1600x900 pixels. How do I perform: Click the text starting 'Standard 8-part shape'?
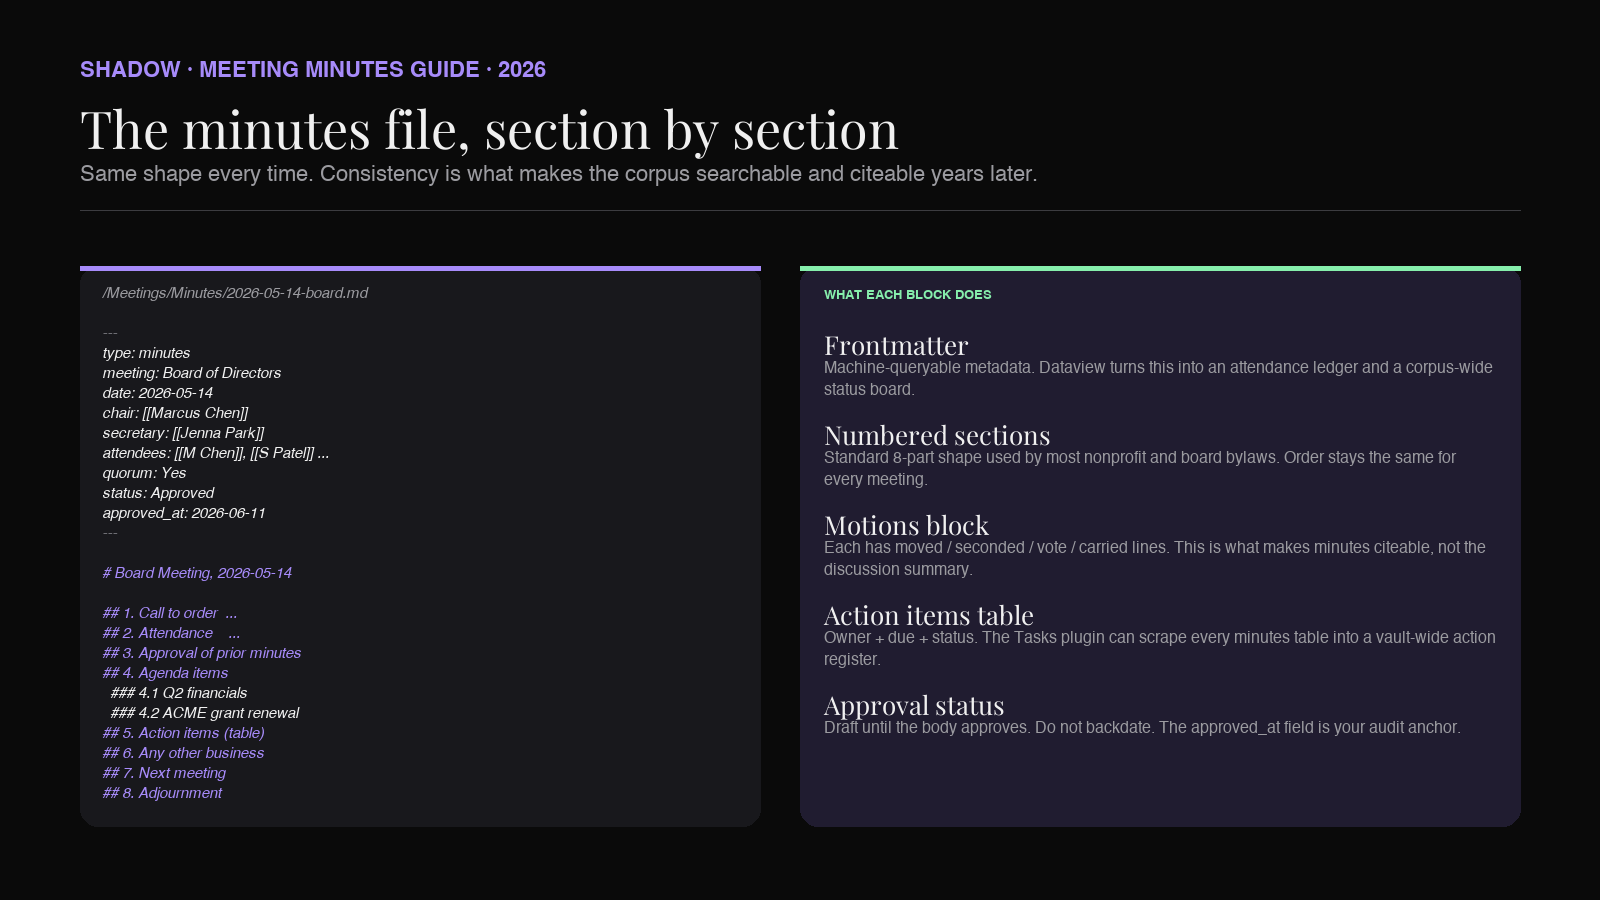(1140, 468)
